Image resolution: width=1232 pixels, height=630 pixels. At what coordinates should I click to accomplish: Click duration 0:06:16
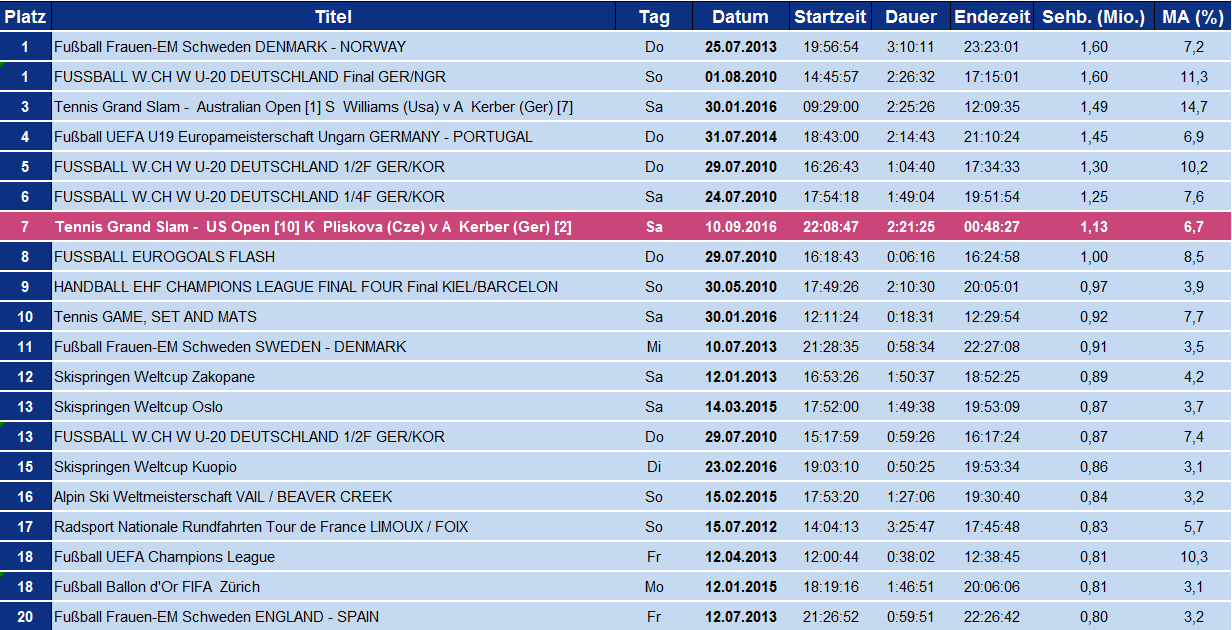tap(911, 257)
